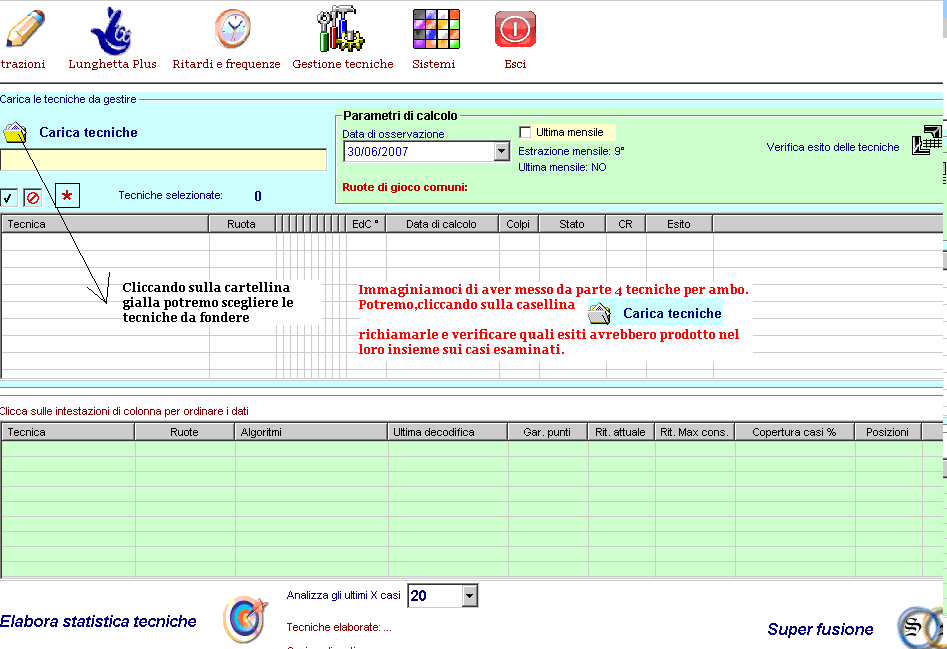The height and width of the screenshot is (649, 947).
Task: Click Verifica esito delle tecniche link
Action: coord(833,147)
